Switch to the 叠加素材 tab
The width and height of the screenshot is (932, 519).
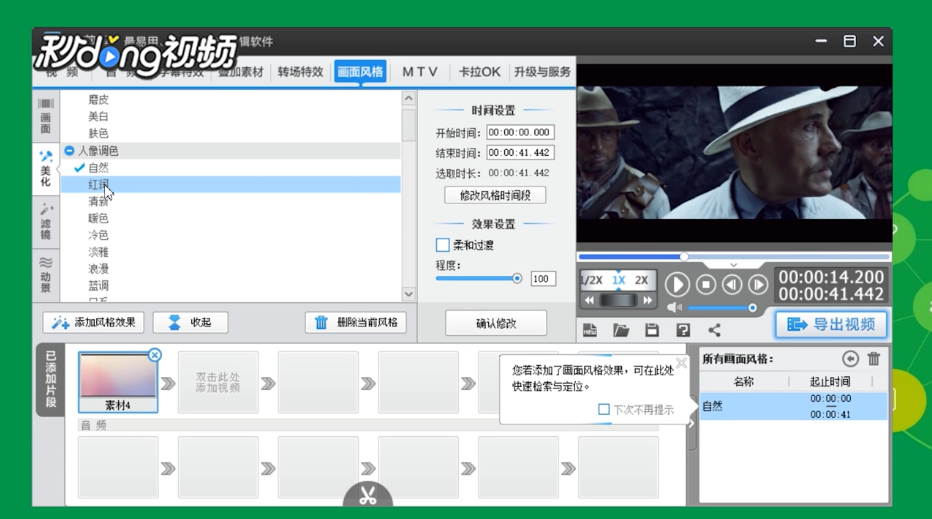coord(242,72)
